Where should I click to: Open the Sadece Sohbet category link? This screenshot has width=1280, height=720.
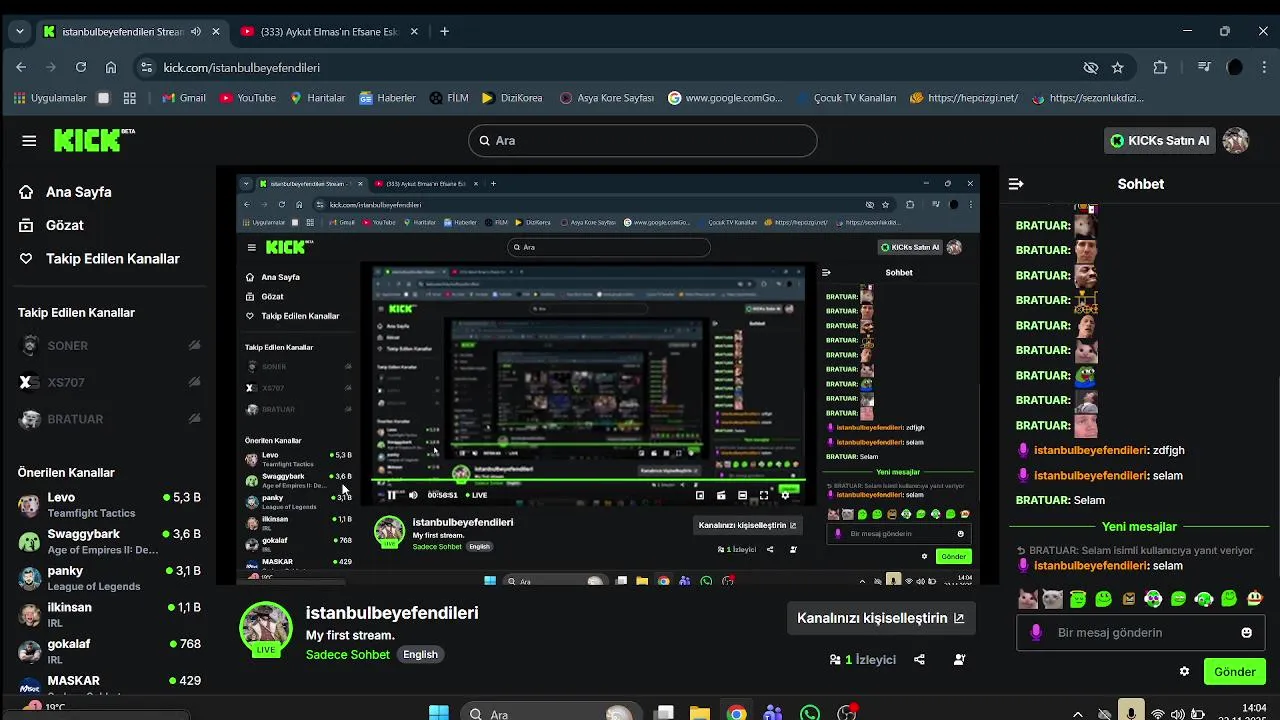point(348,655)
